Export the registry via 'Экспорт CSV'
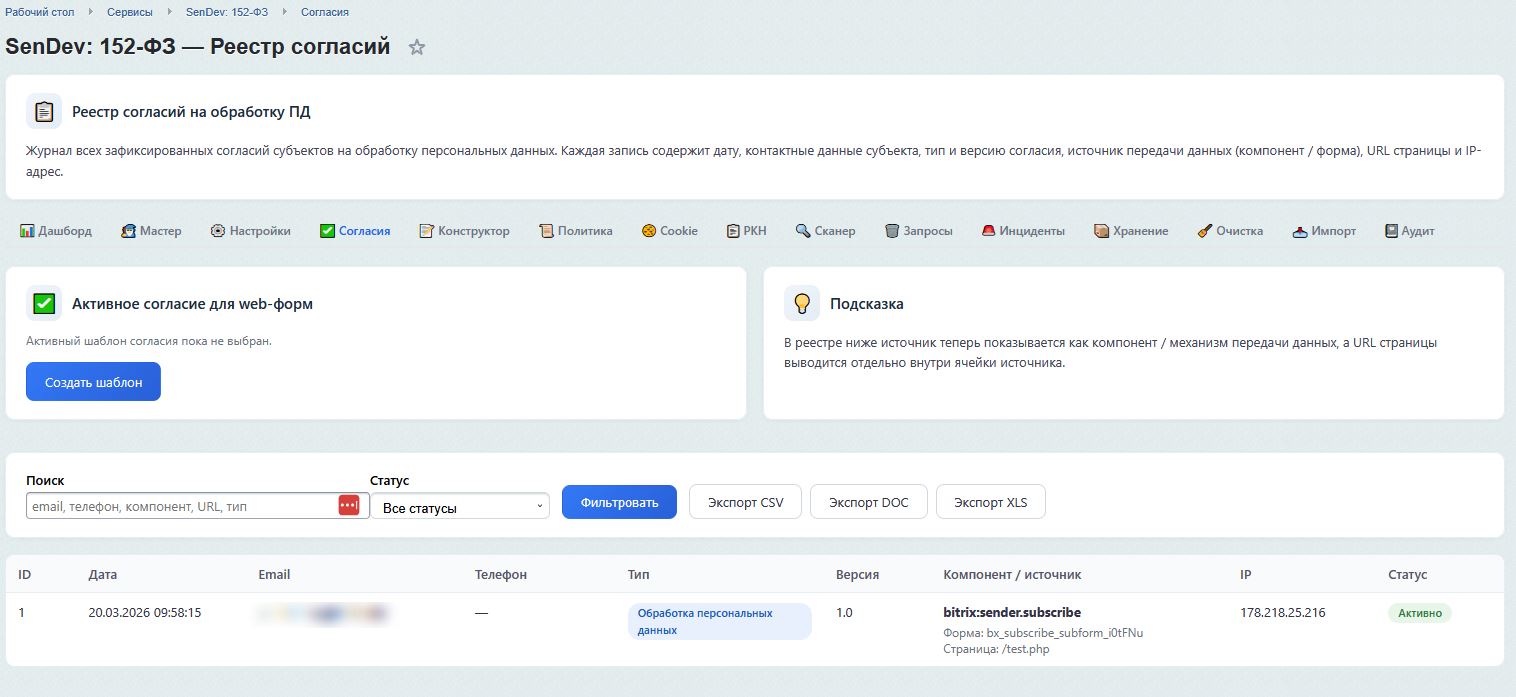 click(745, 502)
